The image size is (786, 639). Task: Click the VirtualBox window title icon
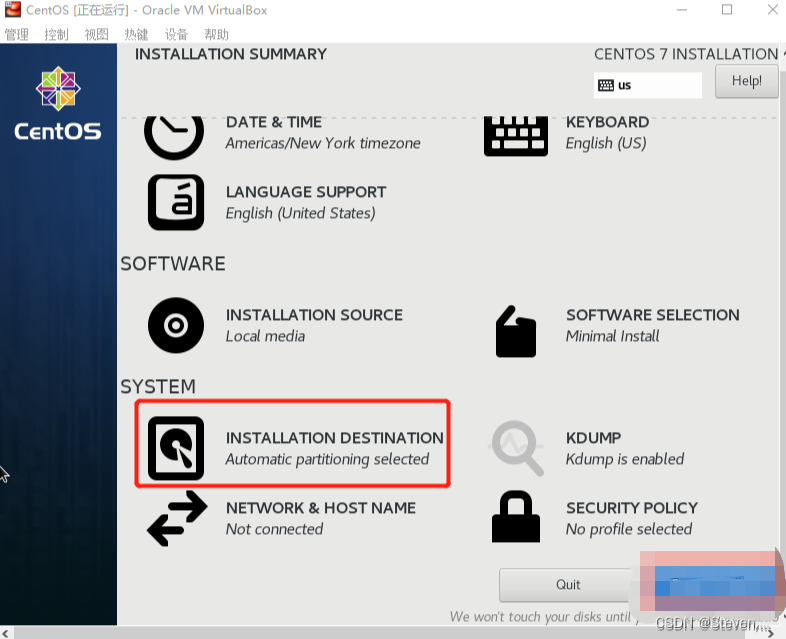13,10
